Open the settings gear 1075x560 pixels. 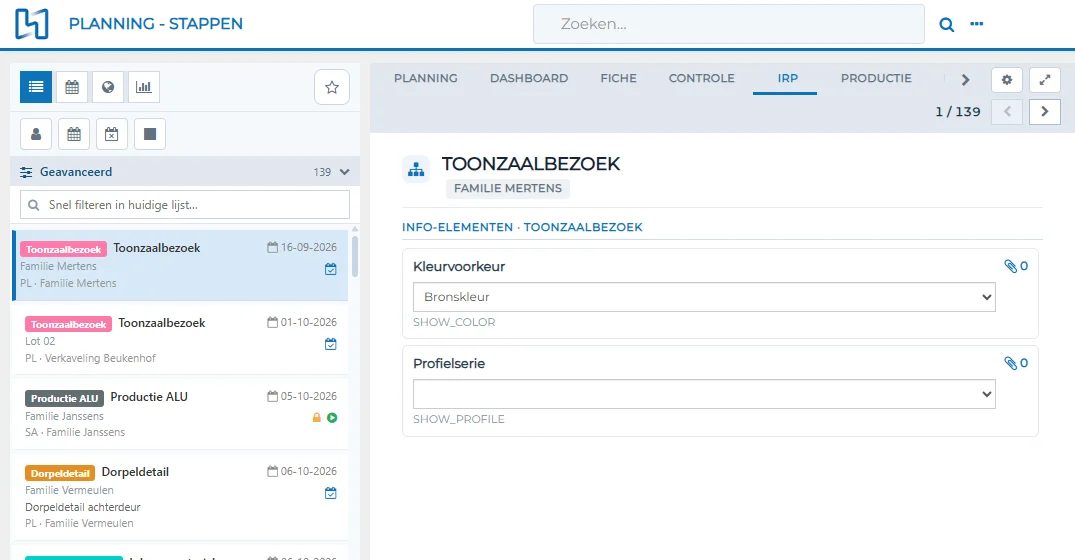pyautogui.click(x=1006, y=80)
